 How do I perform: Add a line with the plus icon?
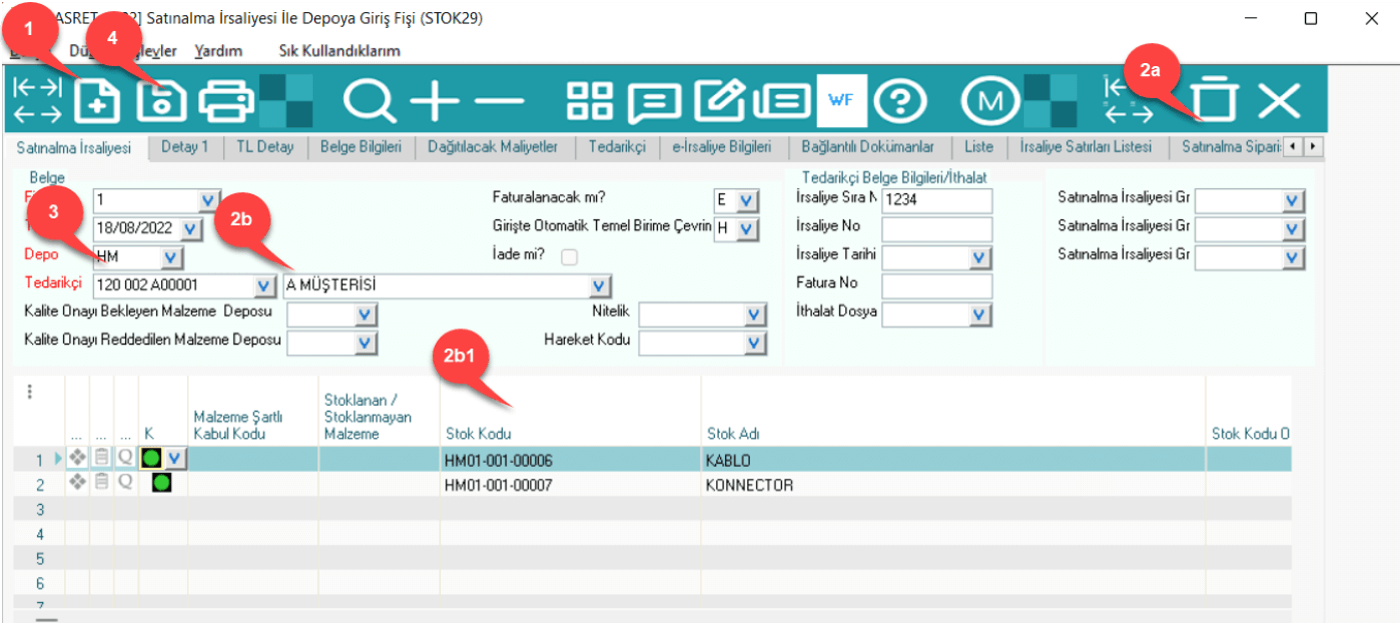[434, 101]
